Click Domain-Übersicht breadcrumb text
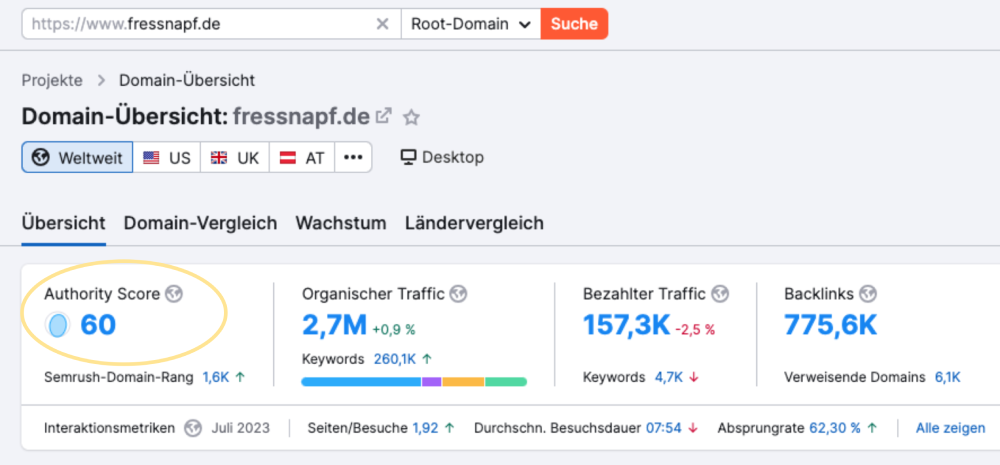 click(187, 80)
